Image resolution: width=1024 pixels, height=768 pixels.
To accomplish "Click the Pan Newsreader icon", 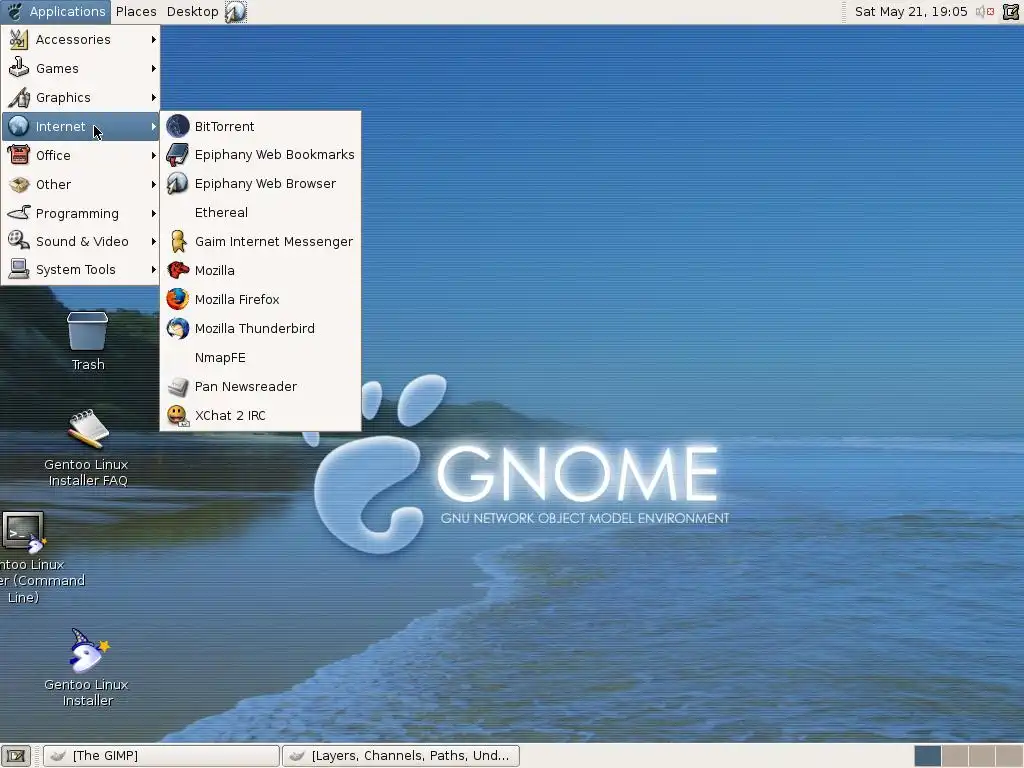I will point(178,387).
